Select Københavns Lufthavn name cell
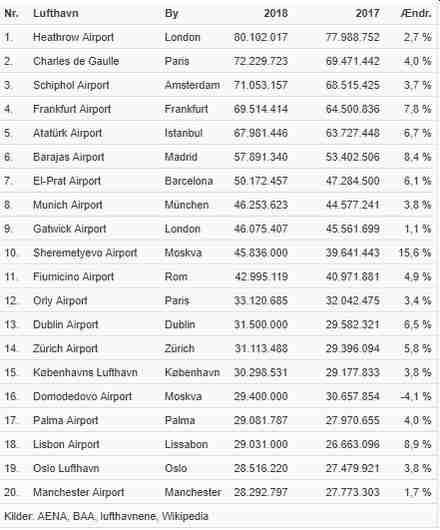 pyautogui.click(x=85, y=372)
